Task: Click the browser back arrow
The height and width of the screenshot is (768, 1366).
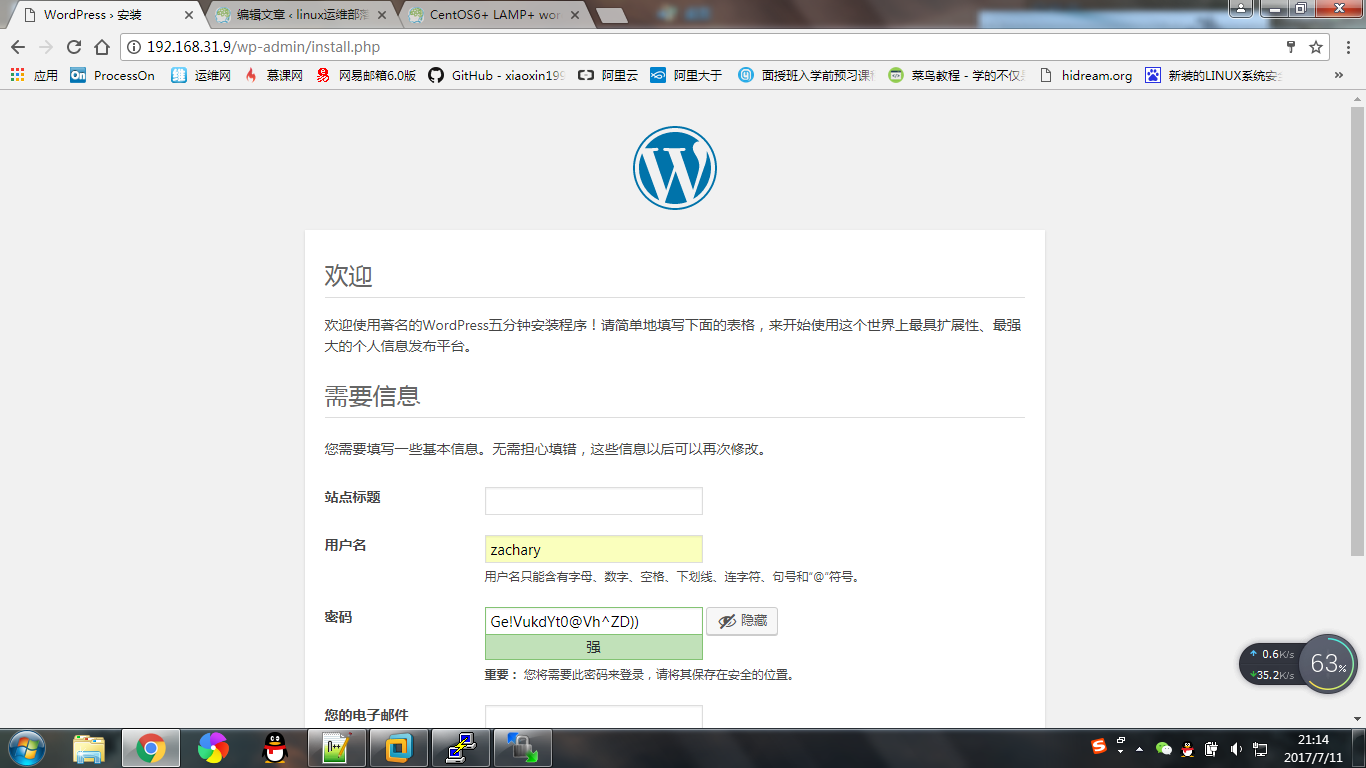Action: click(18, 47)
